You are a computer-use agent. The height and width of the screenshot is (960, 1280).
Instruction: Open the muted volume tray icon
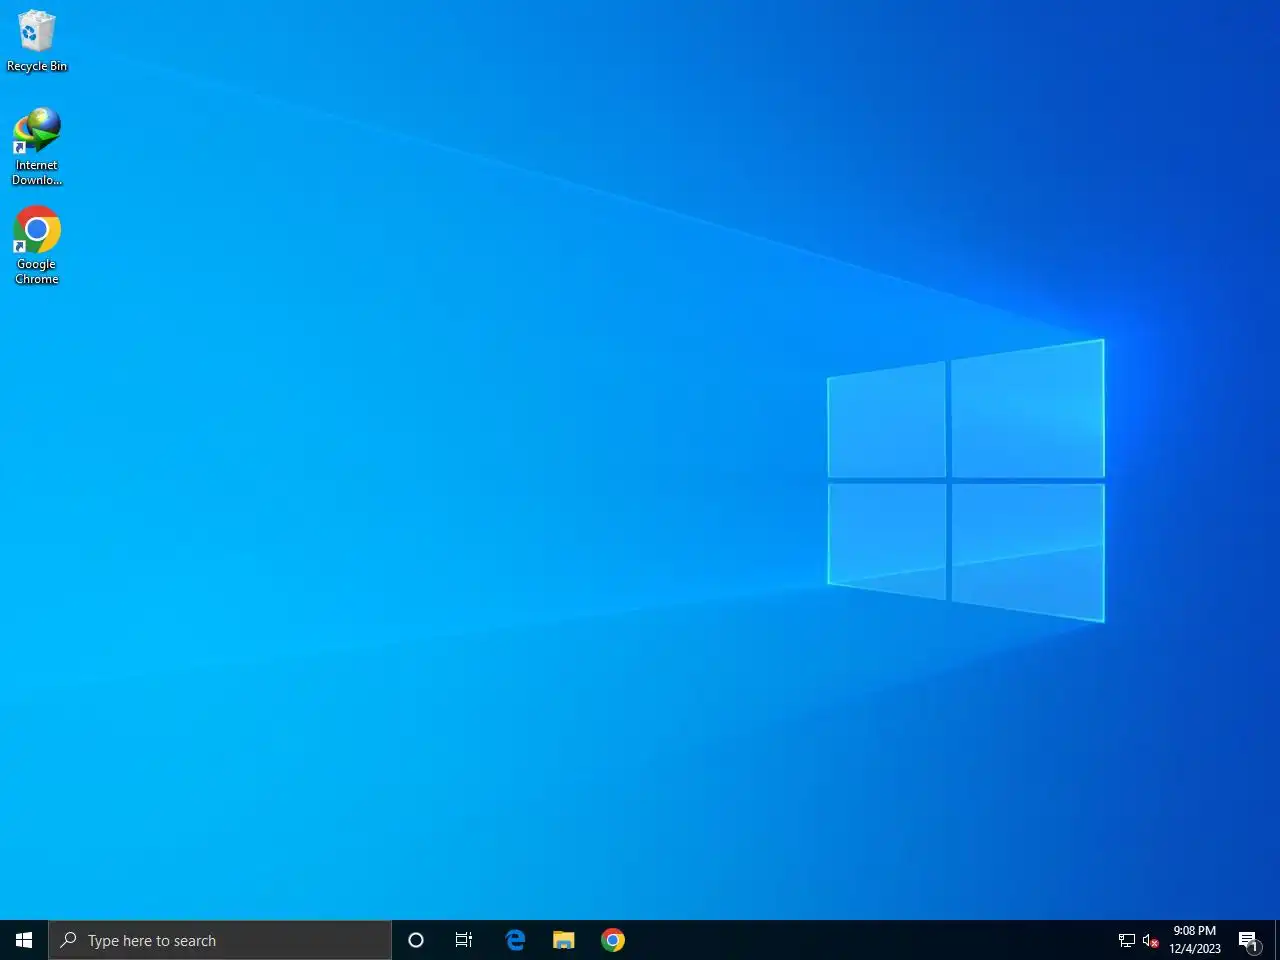coord(1151,940)
